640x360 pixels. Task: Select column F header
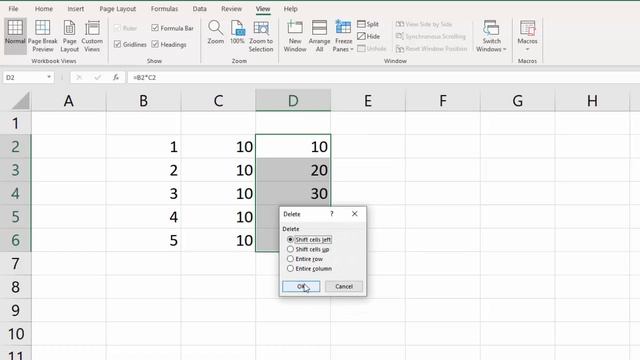tap(443, 100)
